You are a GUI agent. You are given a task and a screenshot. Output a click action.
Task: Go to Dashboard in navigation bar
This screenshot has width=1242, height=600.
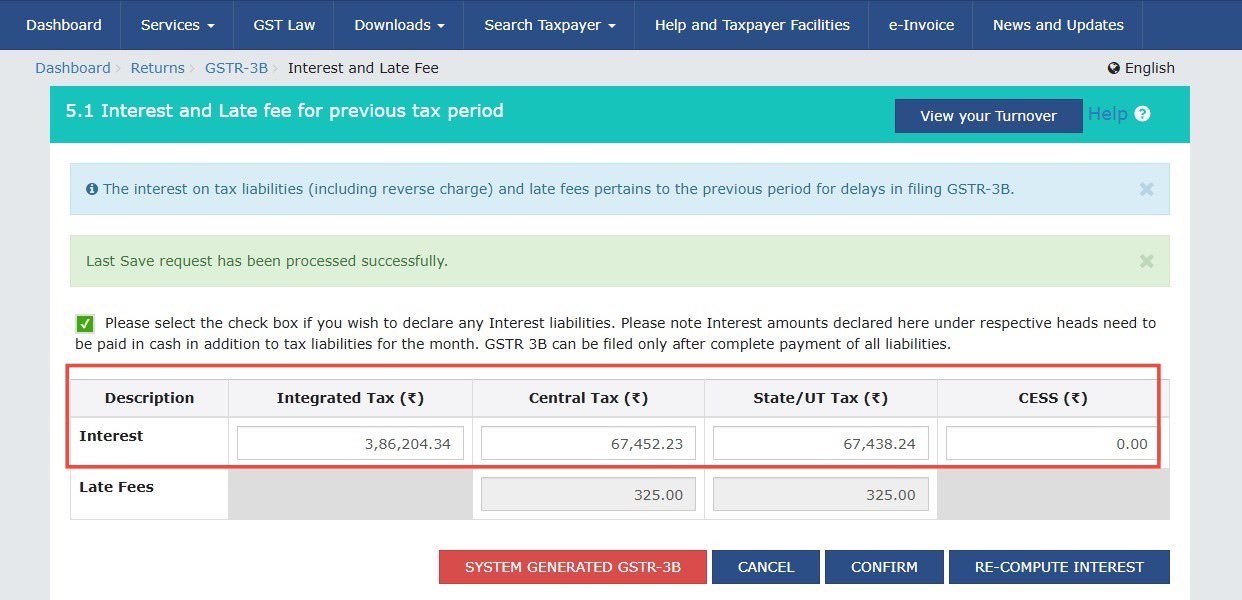[64, 25]
